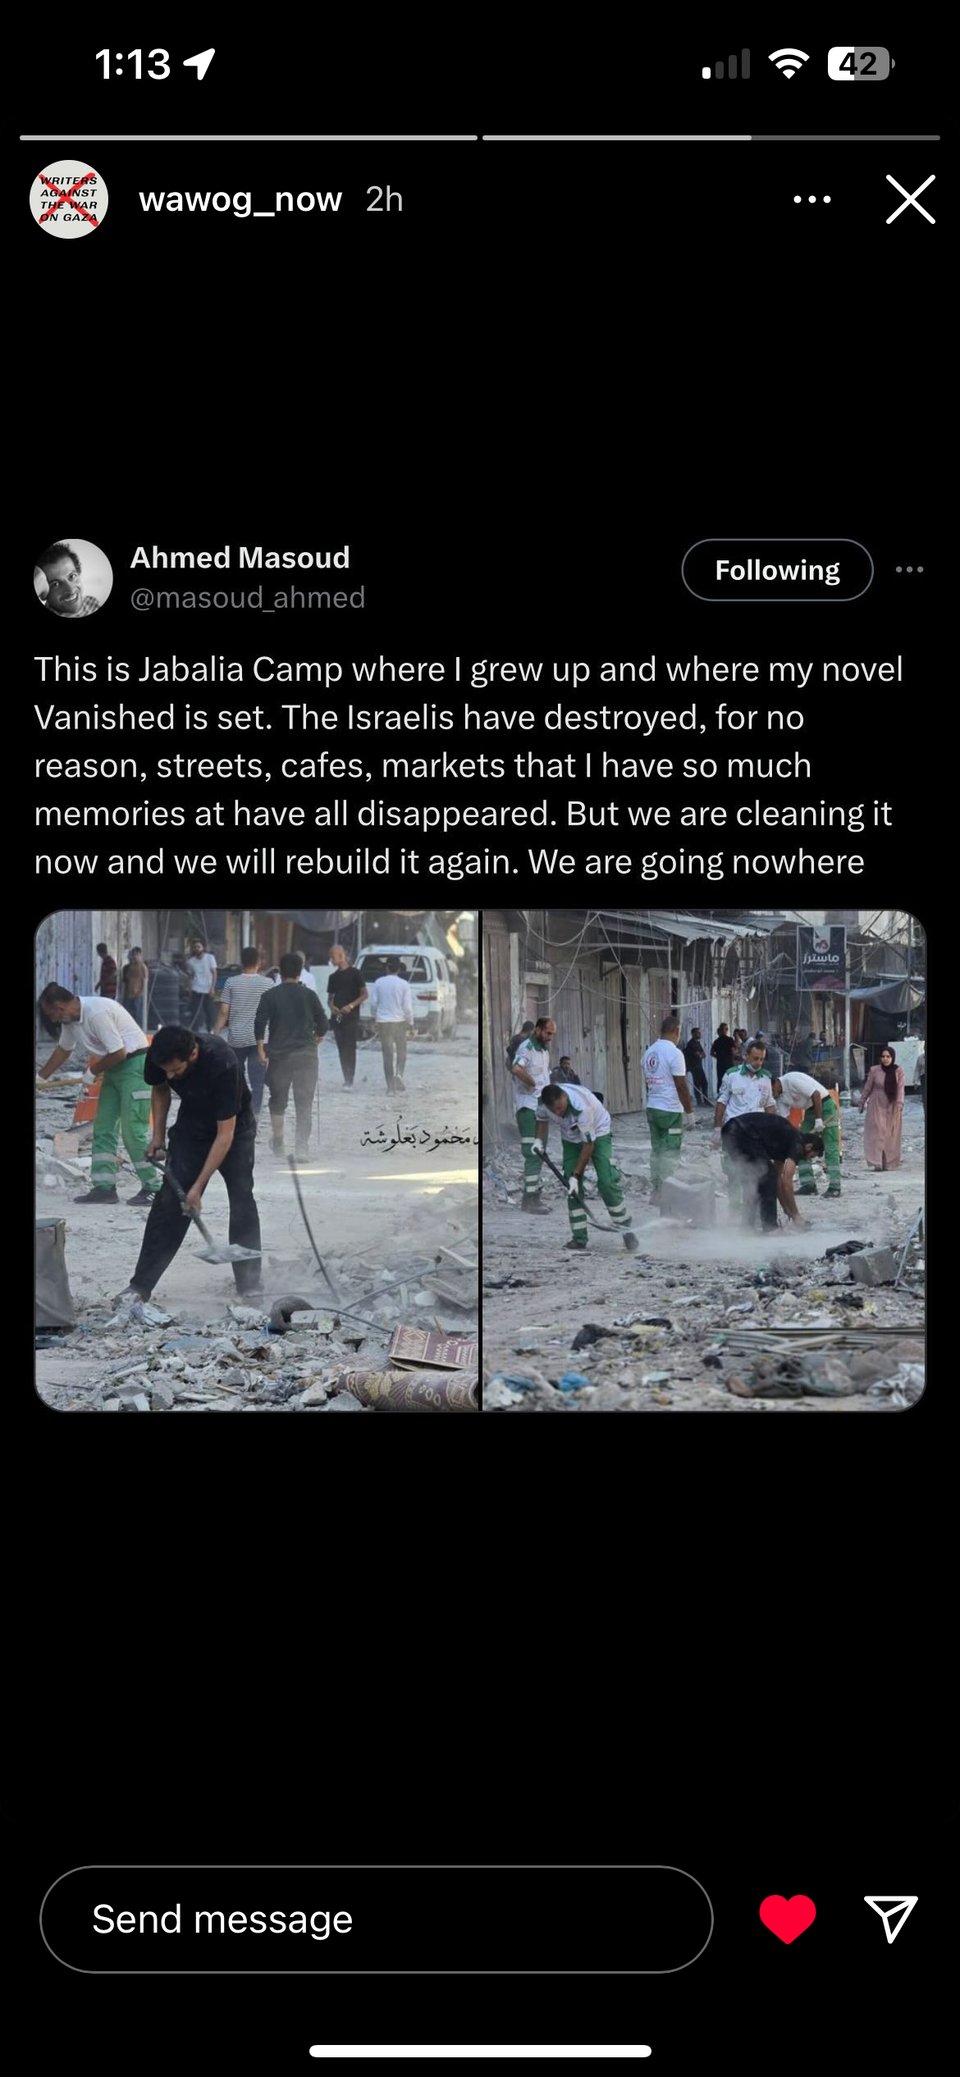Share story via paper plane icon
Screen dimensions: 960x2077
click(890, 1918)
